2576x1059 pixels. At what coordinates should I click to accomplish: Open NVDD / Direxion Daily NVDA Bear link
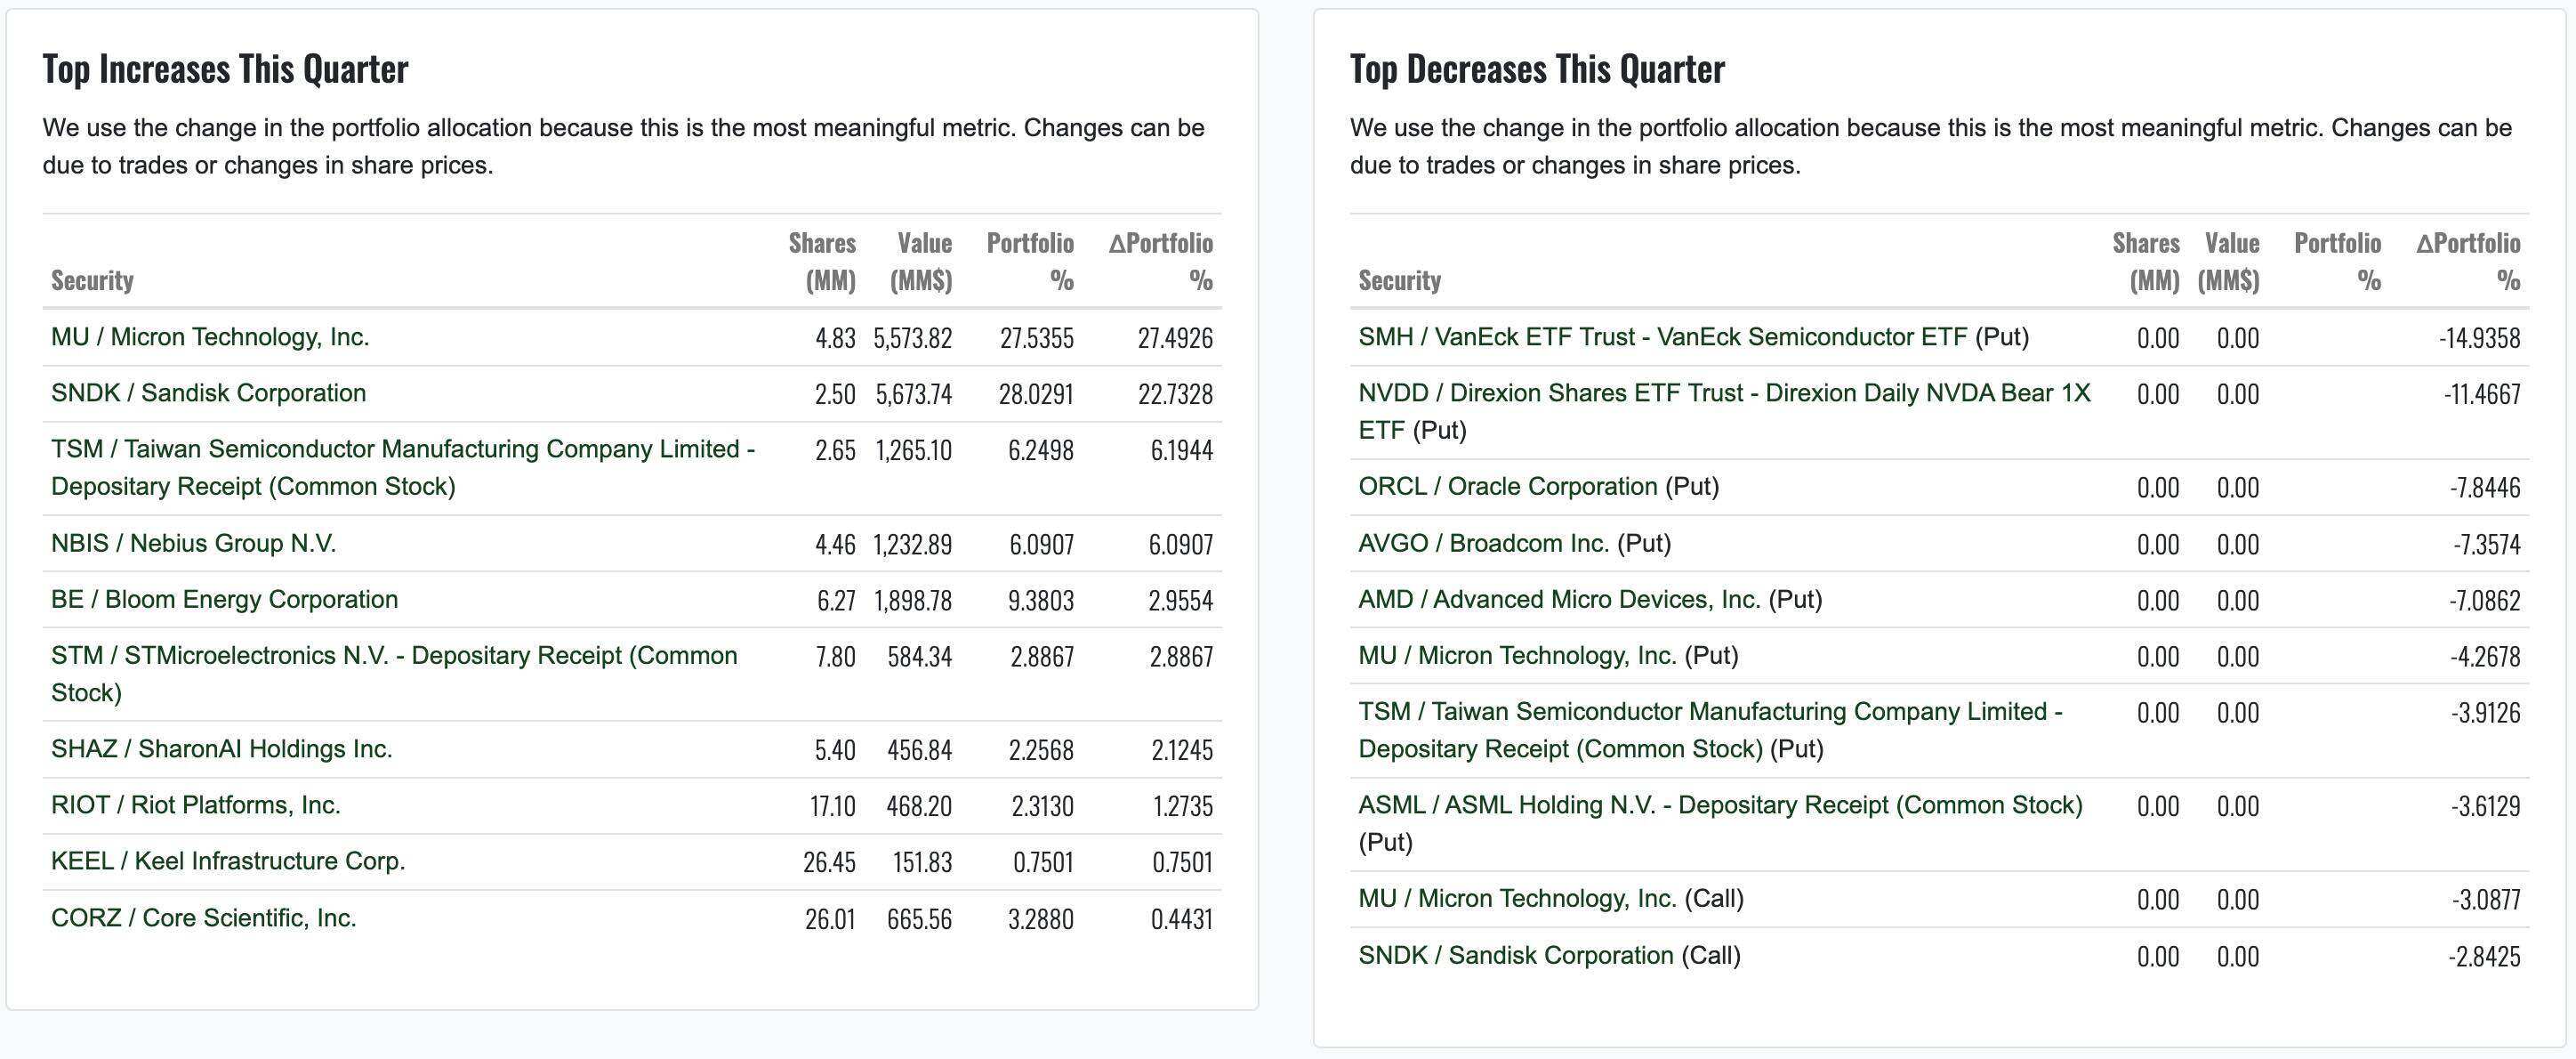pos(1724,411)
